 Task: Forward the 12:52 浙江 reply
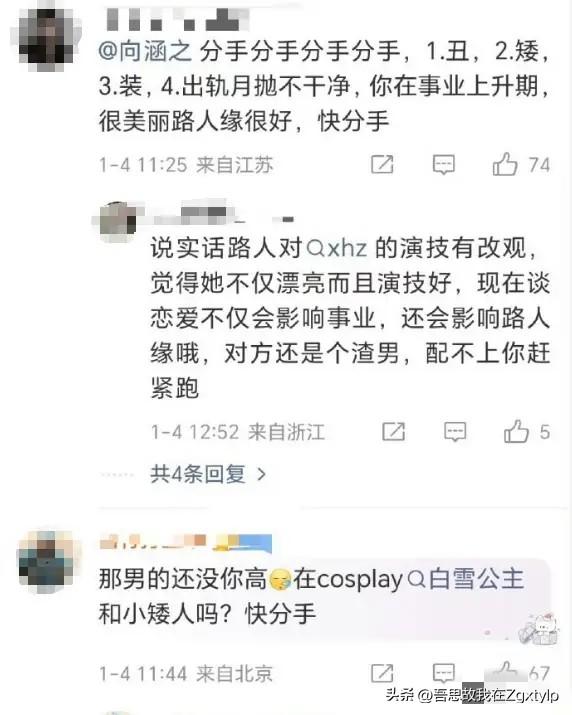coord(393,431)
